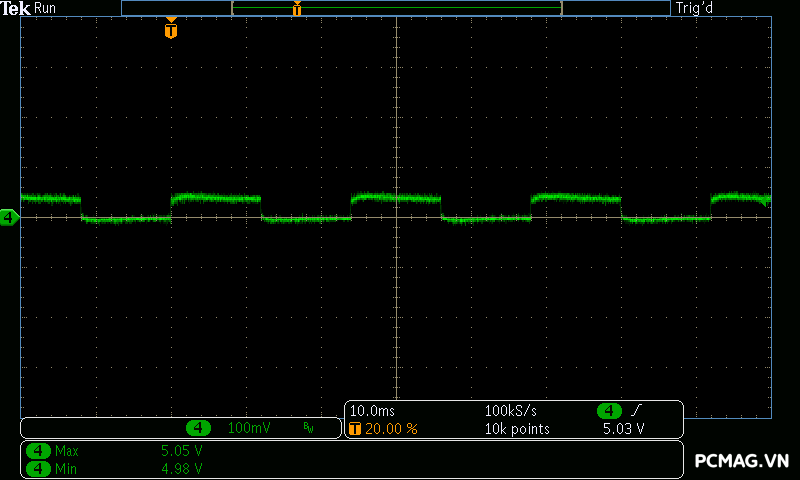Click the Trig'd trigger status

(x=693, y=8)
